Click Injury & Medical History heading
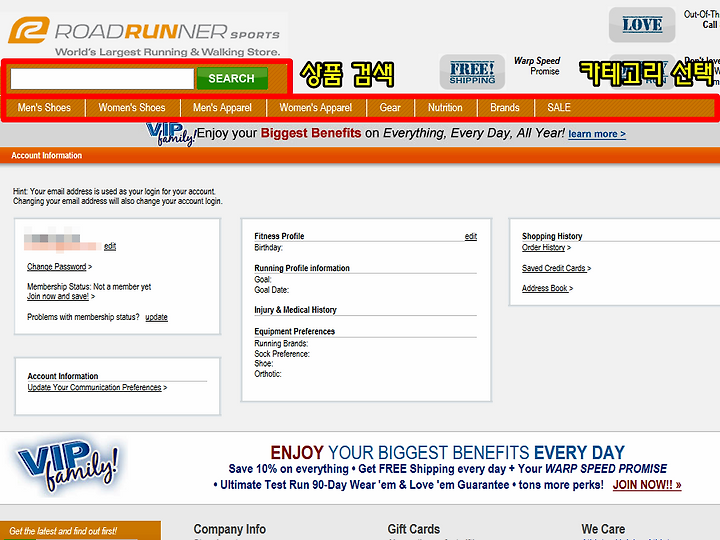This screenshot has width=720, height=540. pos(296,310)
